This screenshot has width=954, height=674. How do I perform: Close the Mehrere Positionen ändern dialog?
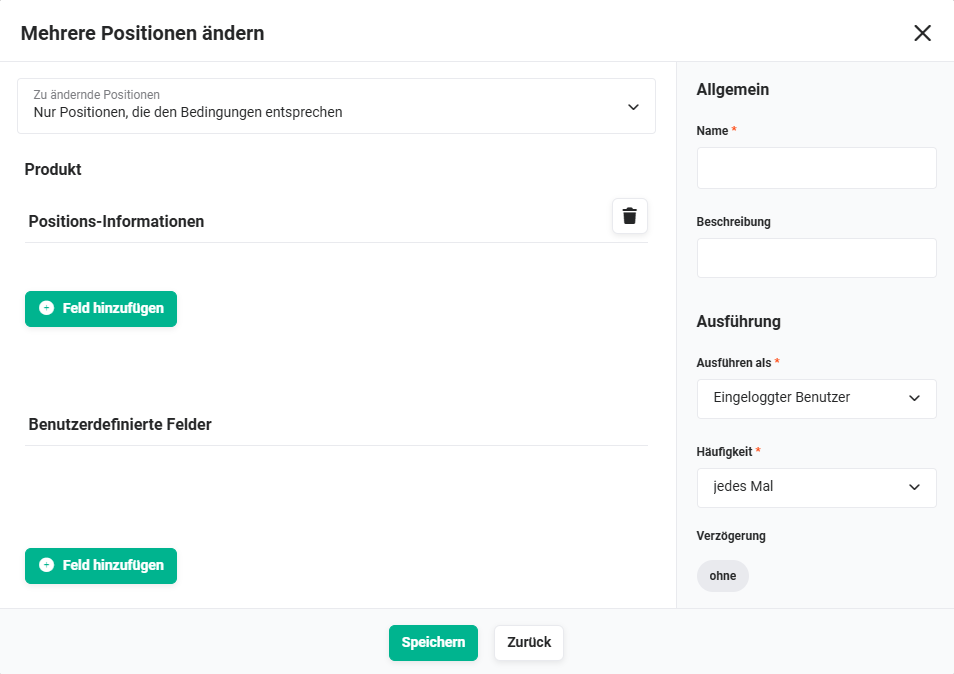coord(922,33)
